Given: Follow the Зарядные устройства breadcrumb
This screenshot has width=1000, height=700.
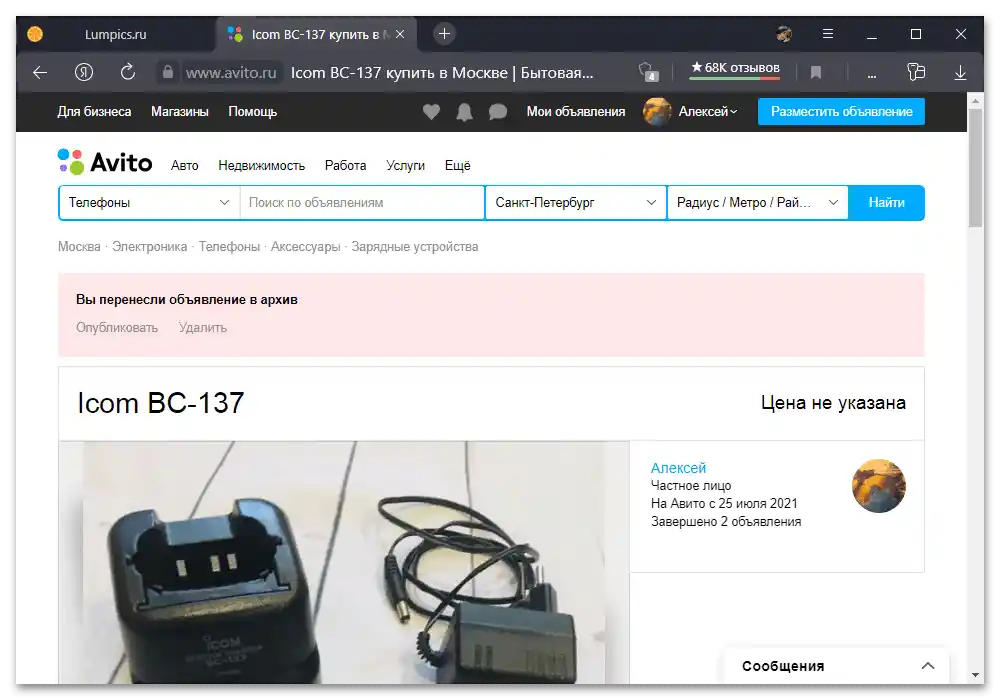Looking at the screenshot, I should click(x=415, y=247).
